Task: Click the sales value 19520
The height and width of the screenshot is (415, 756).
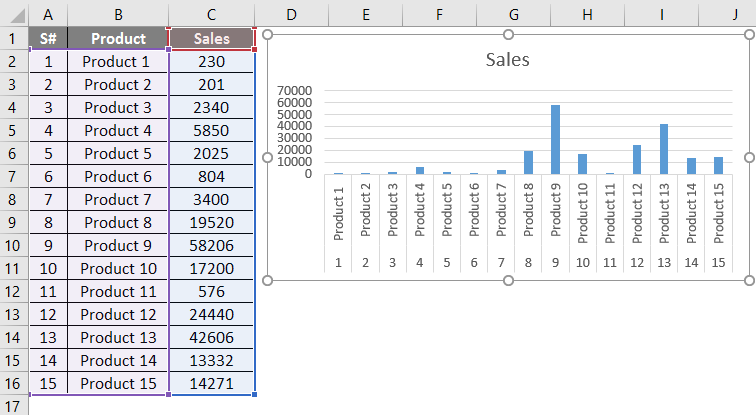Action: (x=211, y=223)
